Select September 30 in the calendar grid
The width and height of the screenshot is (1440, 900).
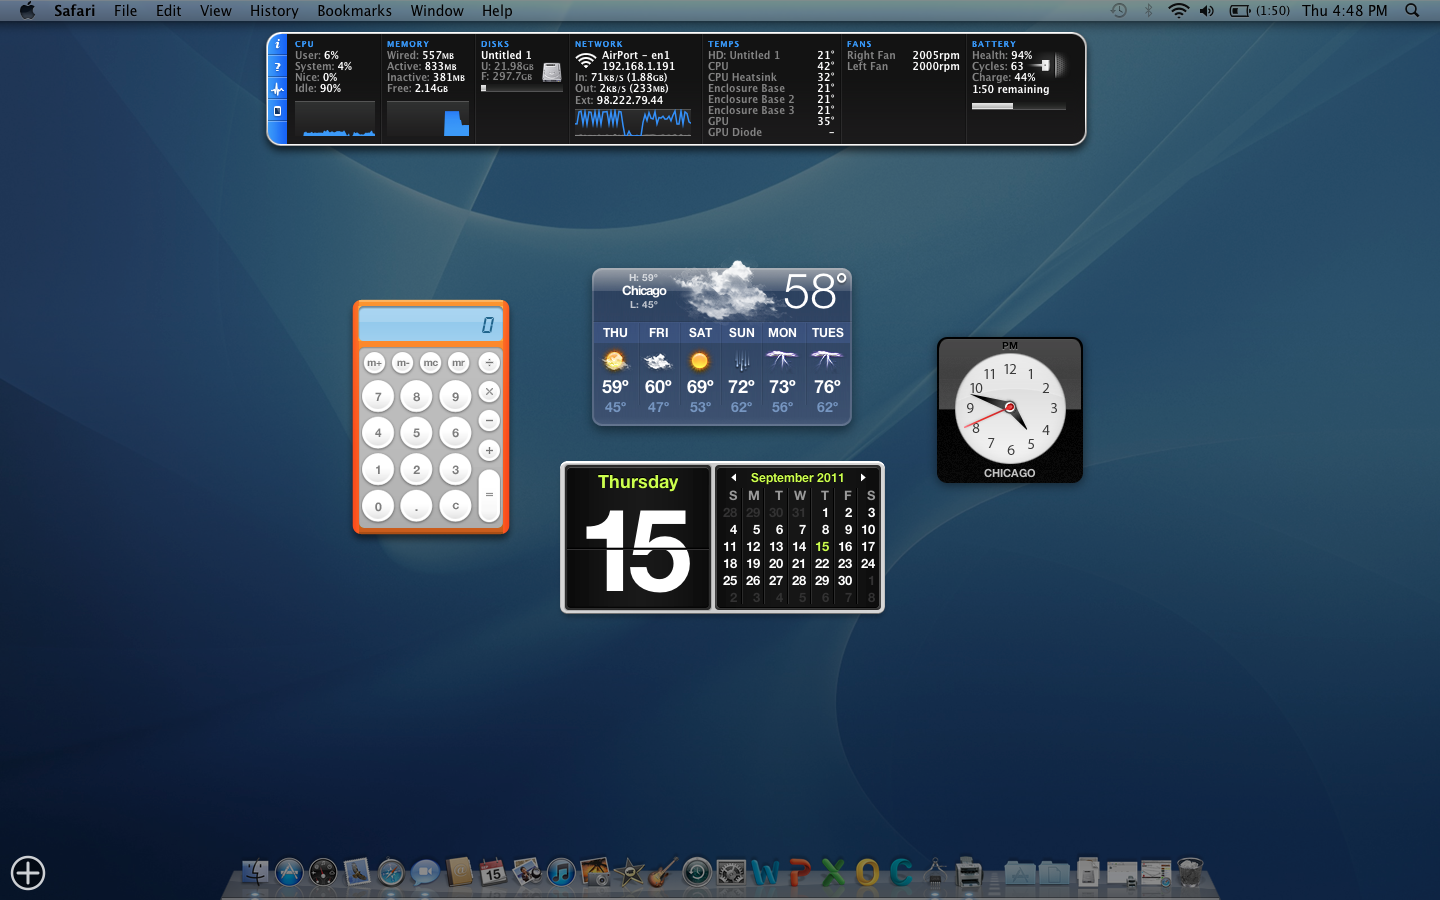tap(845, 581)
